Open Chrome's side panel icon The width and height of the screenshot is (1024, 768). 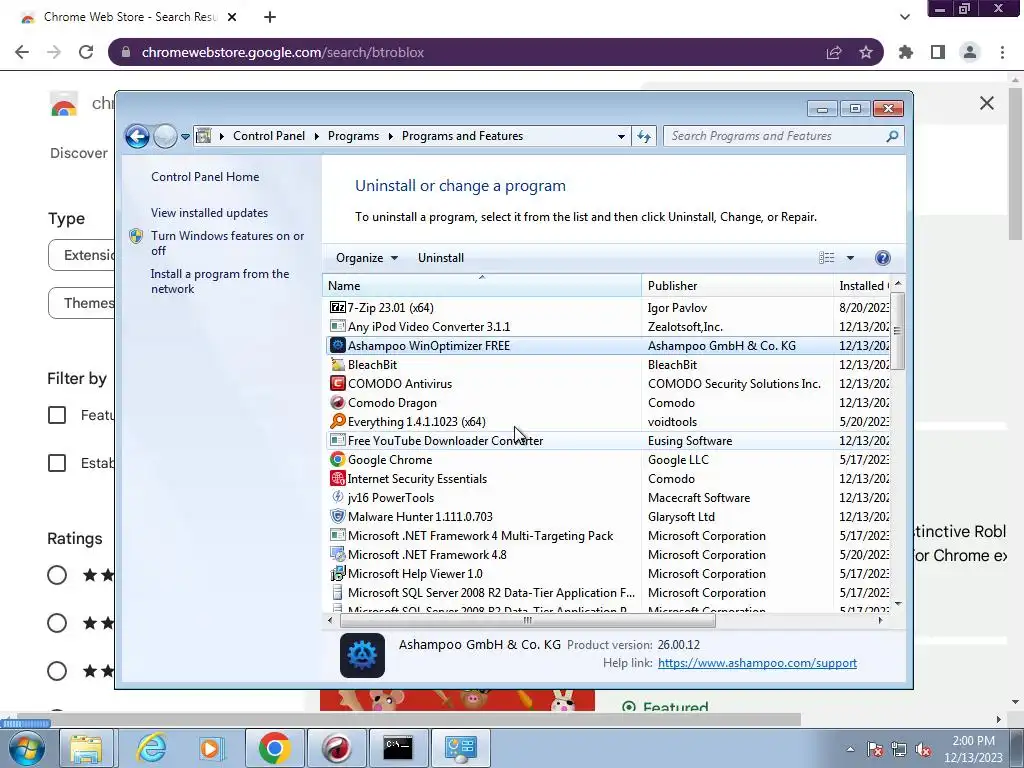938,52
